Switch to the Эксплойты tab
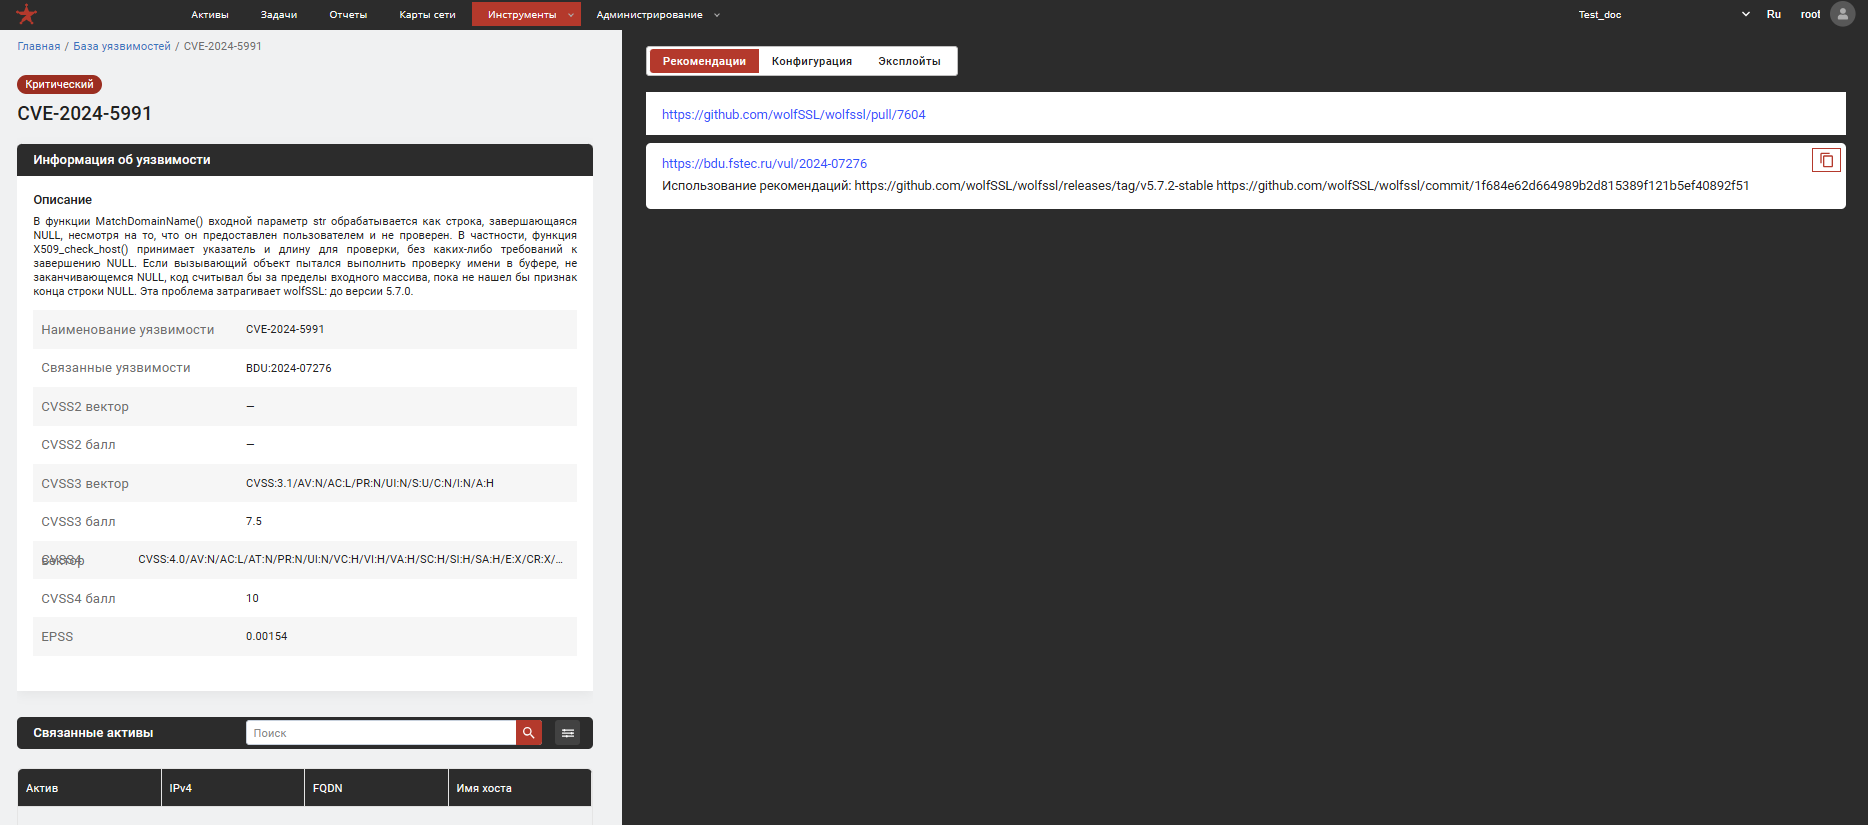 [909, 61]
